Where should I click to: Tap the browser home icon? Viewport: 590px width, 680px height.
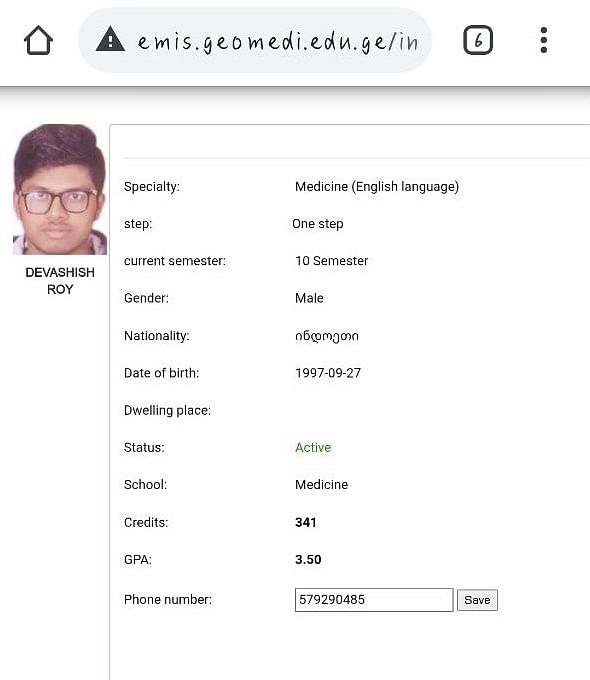[38, 40]
